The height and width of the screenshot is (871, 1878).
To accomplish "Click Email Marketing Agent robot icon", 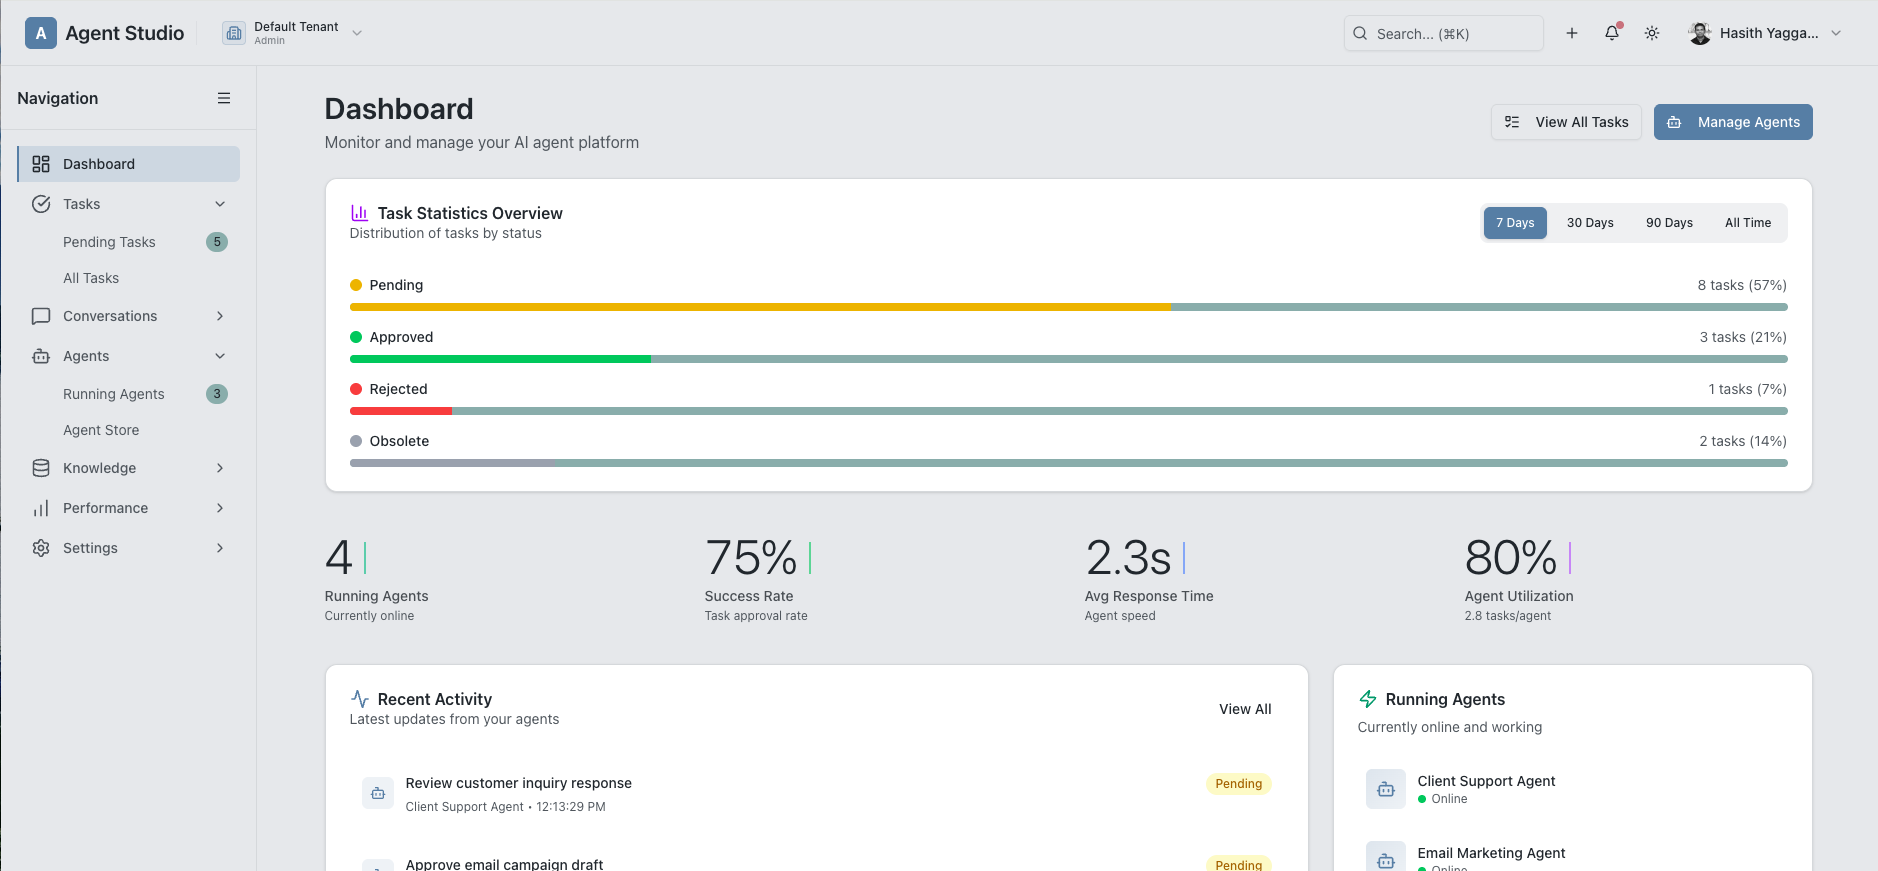I will pos(1386,858).
